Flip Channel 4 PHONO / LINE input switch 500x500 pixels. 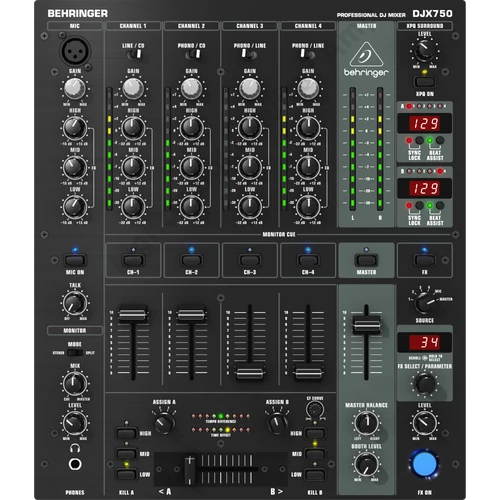(307, 54)
